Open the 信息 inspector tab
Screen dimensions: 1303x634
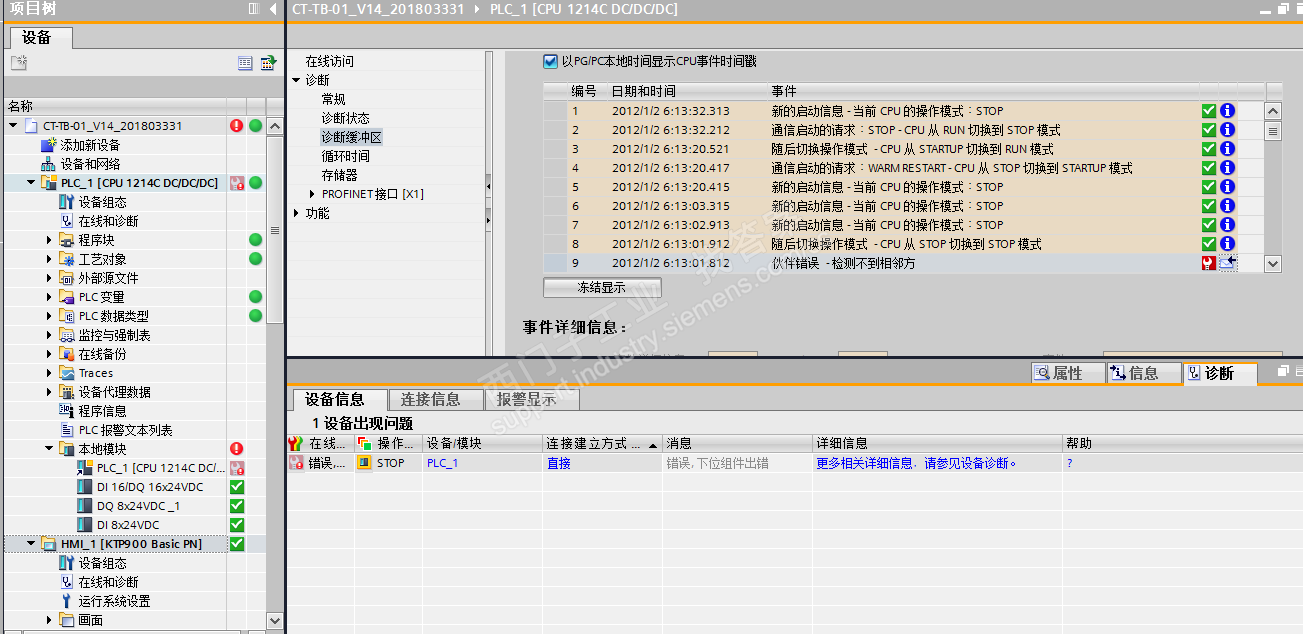click(x=1143, y=373)
